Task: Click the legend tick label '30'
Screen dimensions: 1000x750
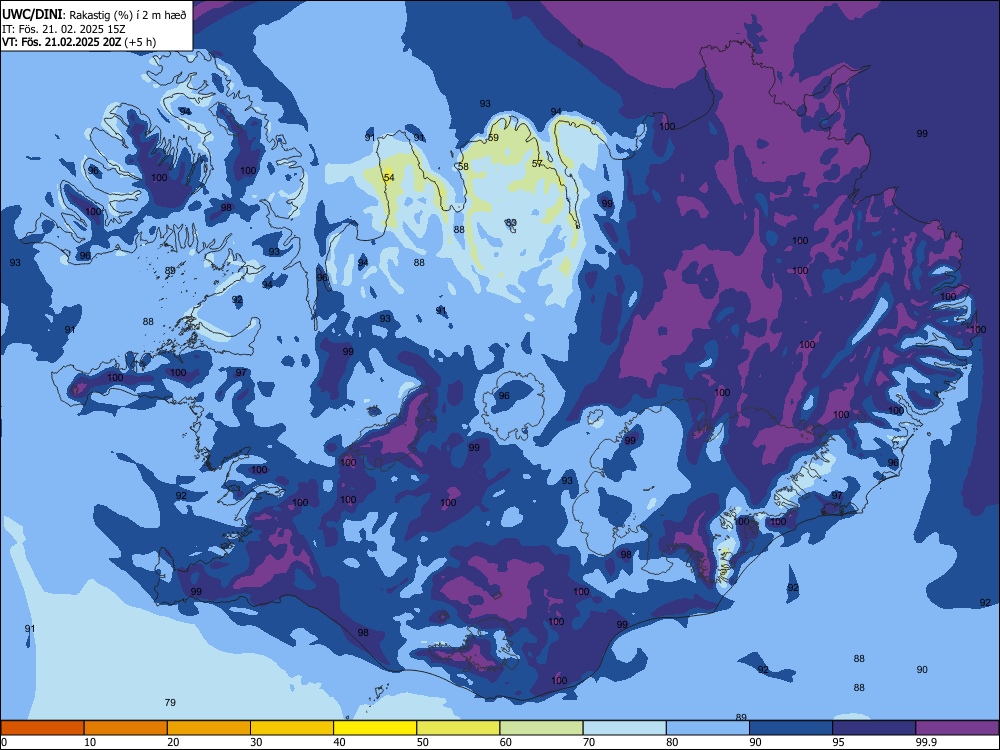Action: (x=256, y=742)
